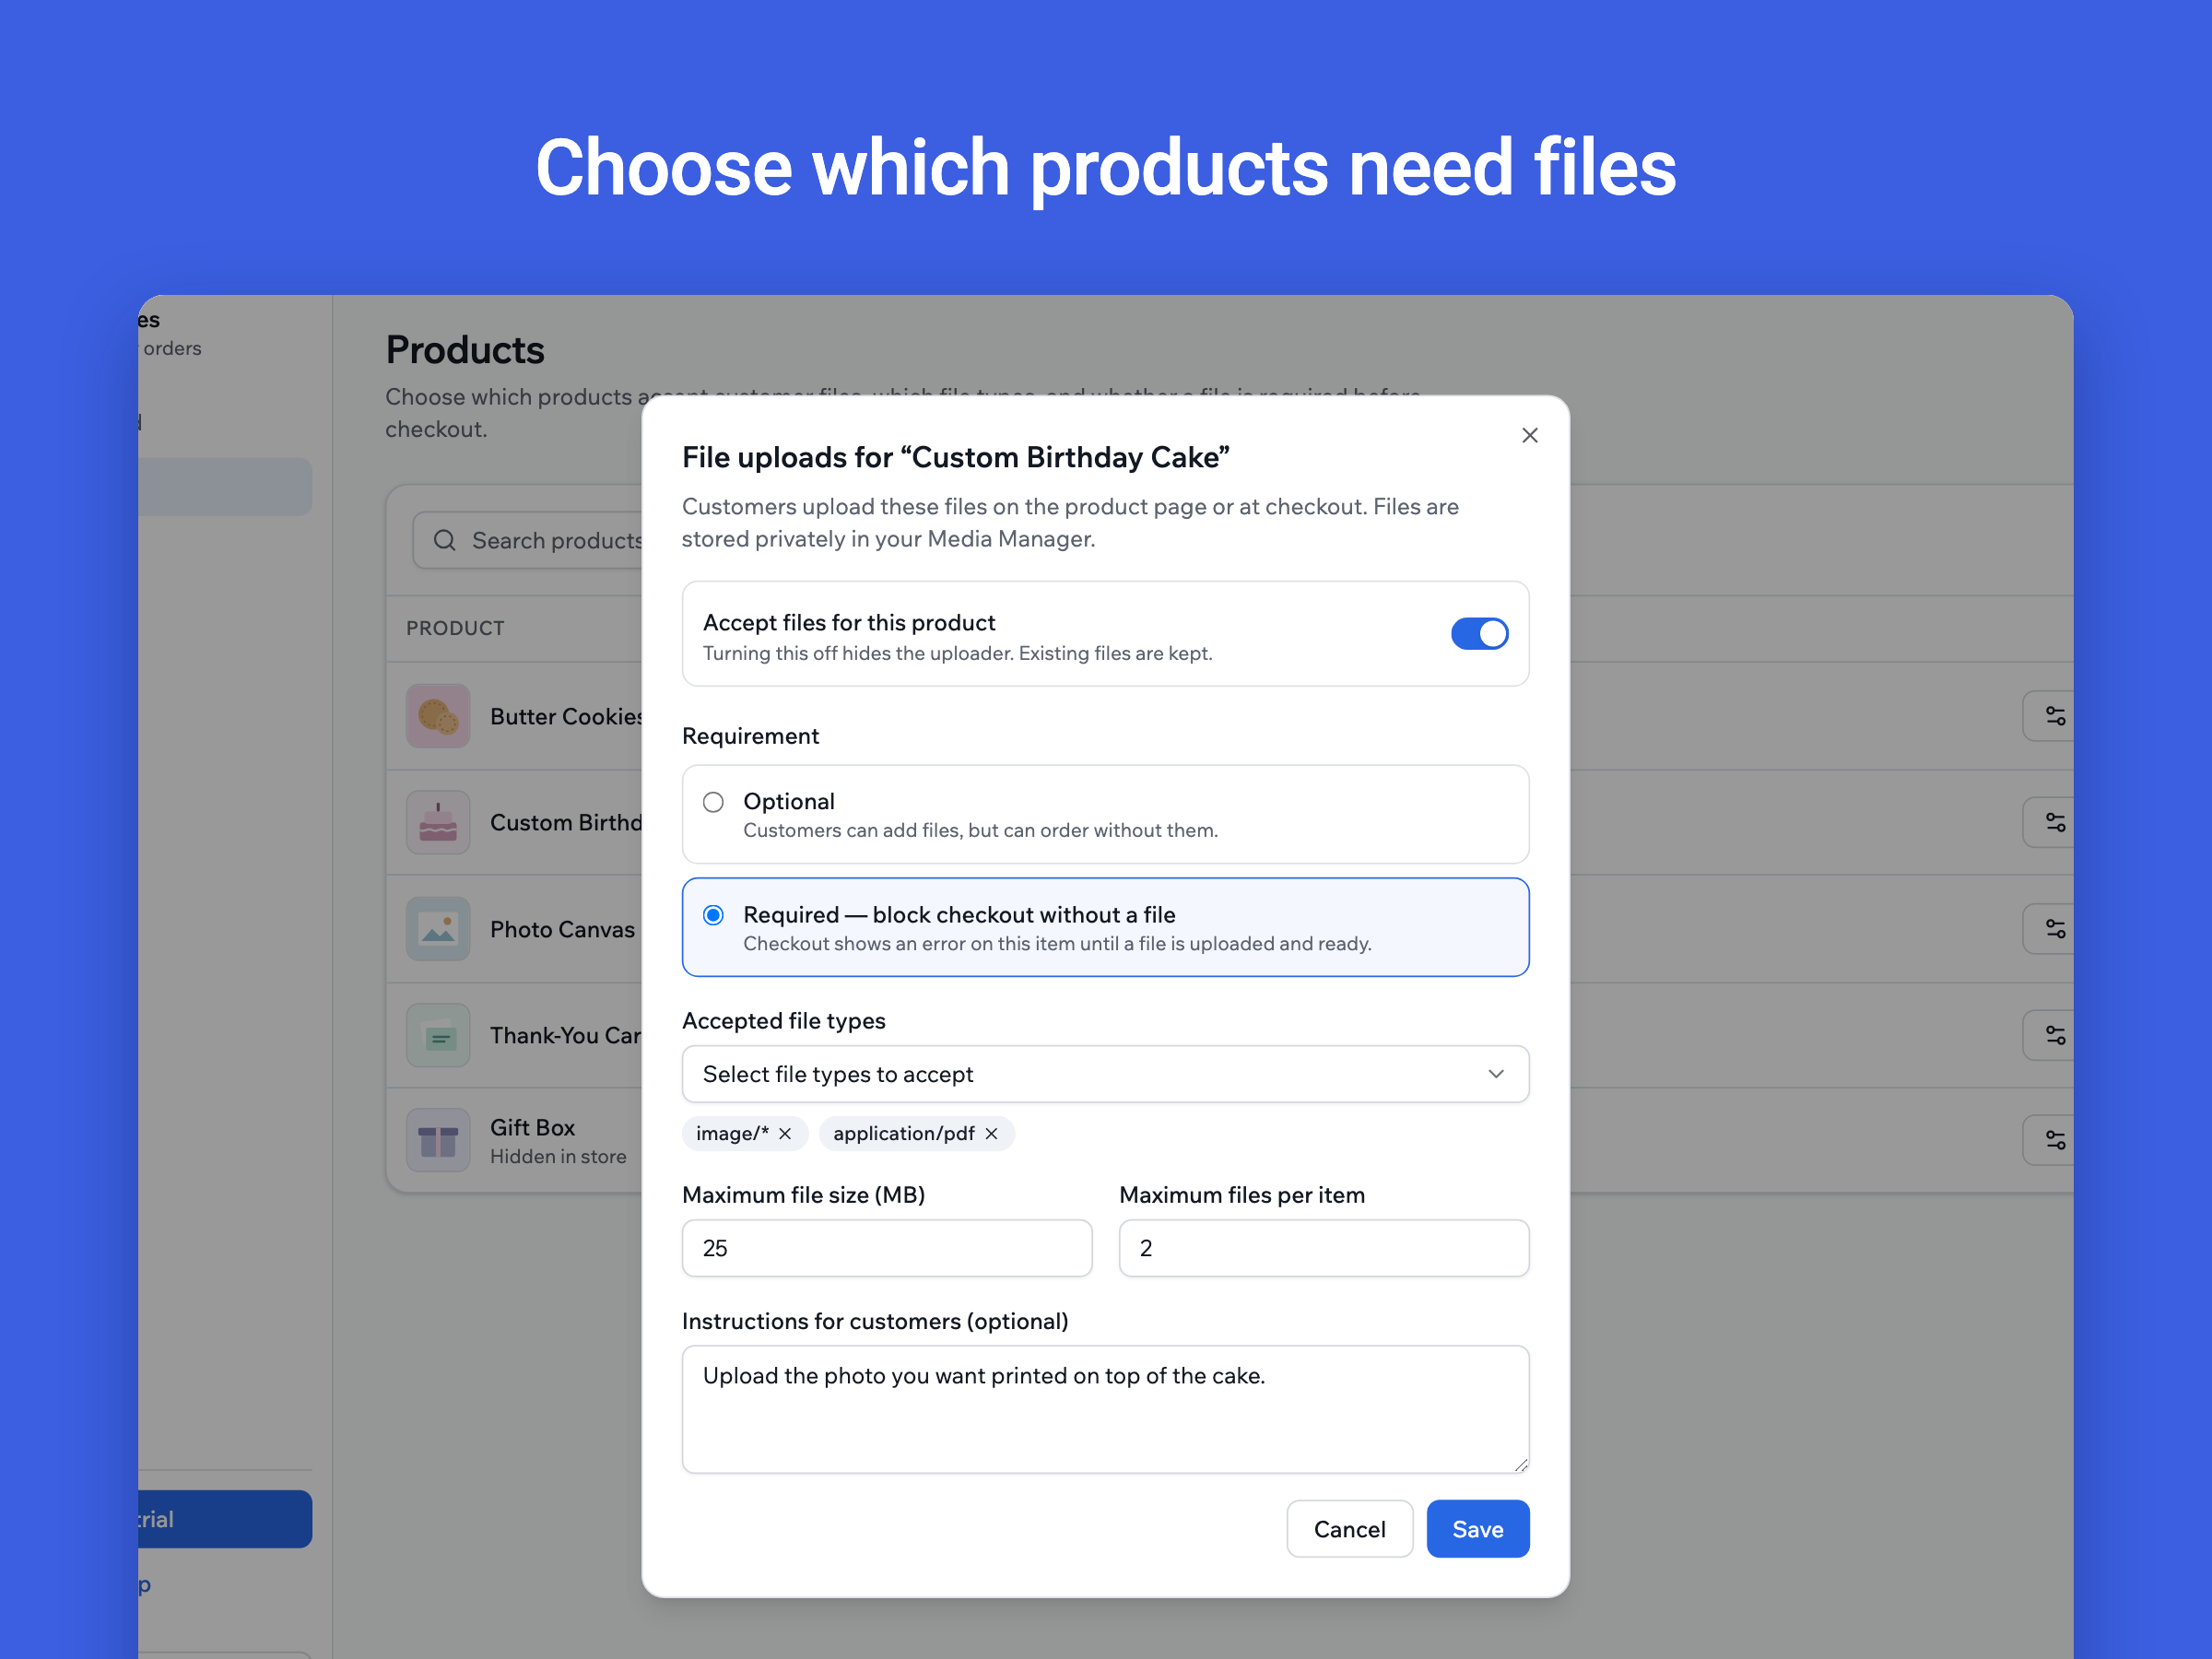
Task: Click the Gift Box product thumbnail
Action: click(438, 1140)
